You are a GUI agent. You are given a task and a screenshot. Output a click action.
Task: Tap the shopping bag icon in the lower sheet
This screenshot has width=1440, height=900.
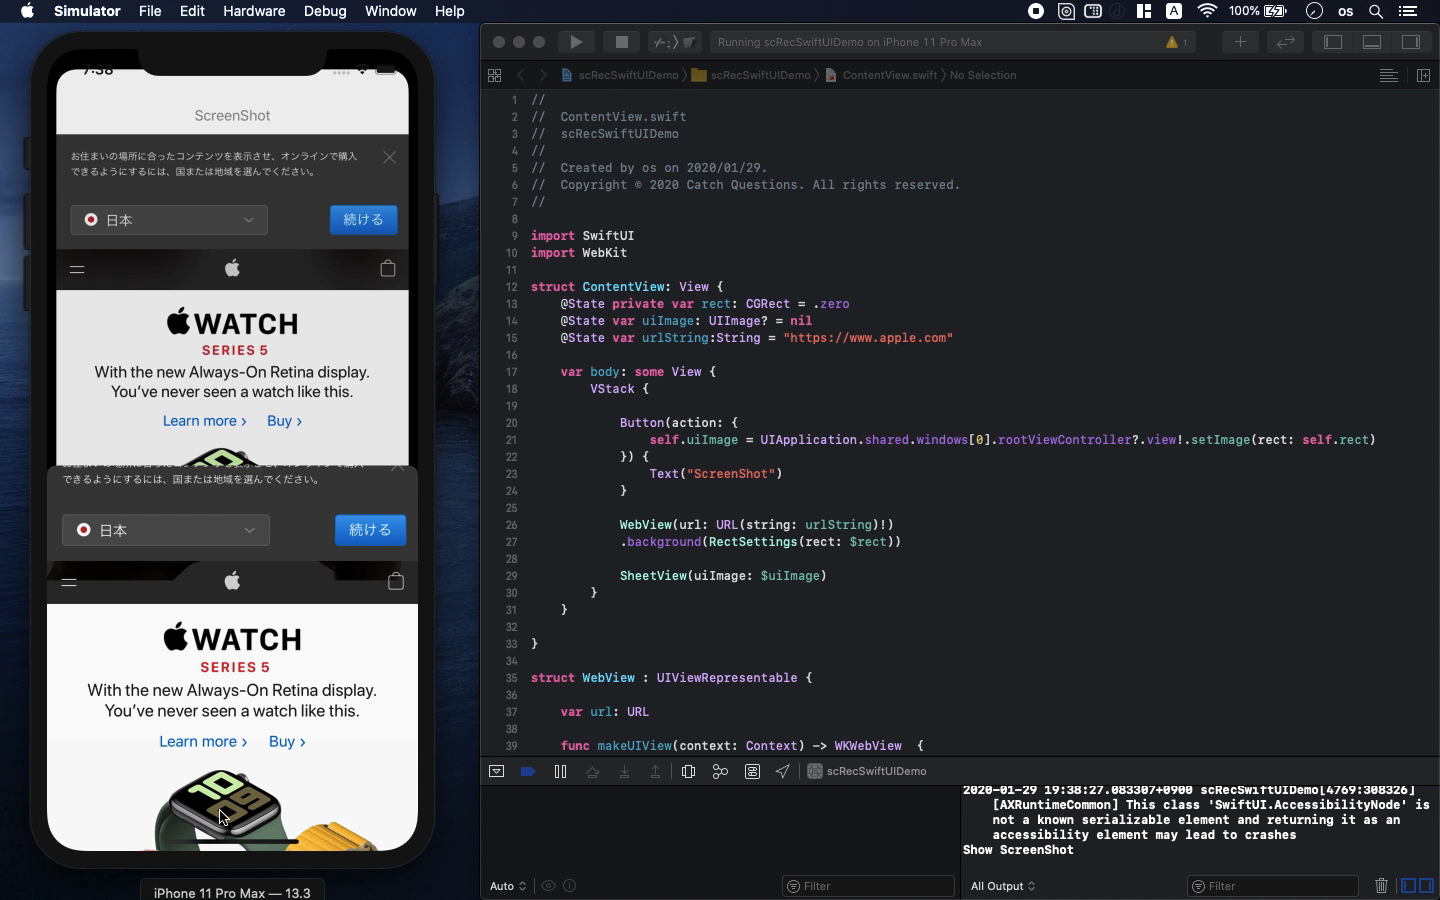[396, 581]
